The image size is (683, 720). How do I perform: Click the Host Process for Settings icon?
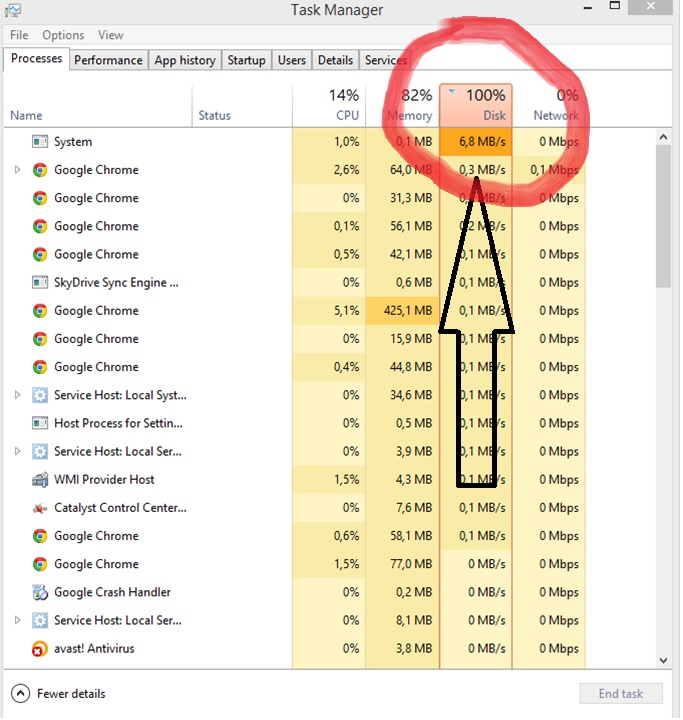click(x=40, y=423)
